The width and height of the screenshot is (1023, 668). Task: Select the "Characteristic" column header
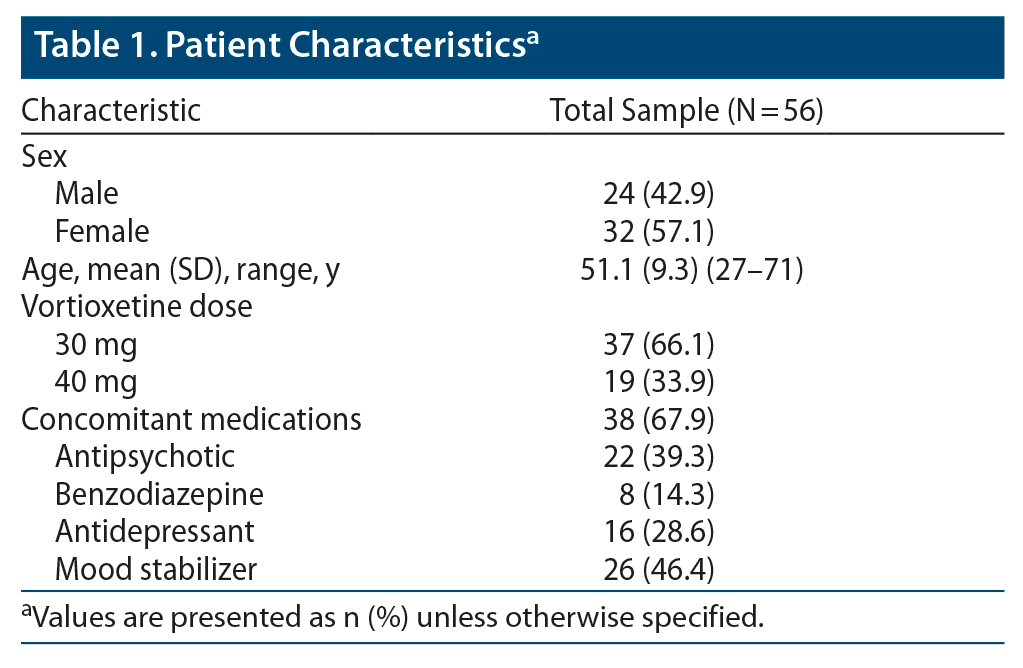point(111,110)
